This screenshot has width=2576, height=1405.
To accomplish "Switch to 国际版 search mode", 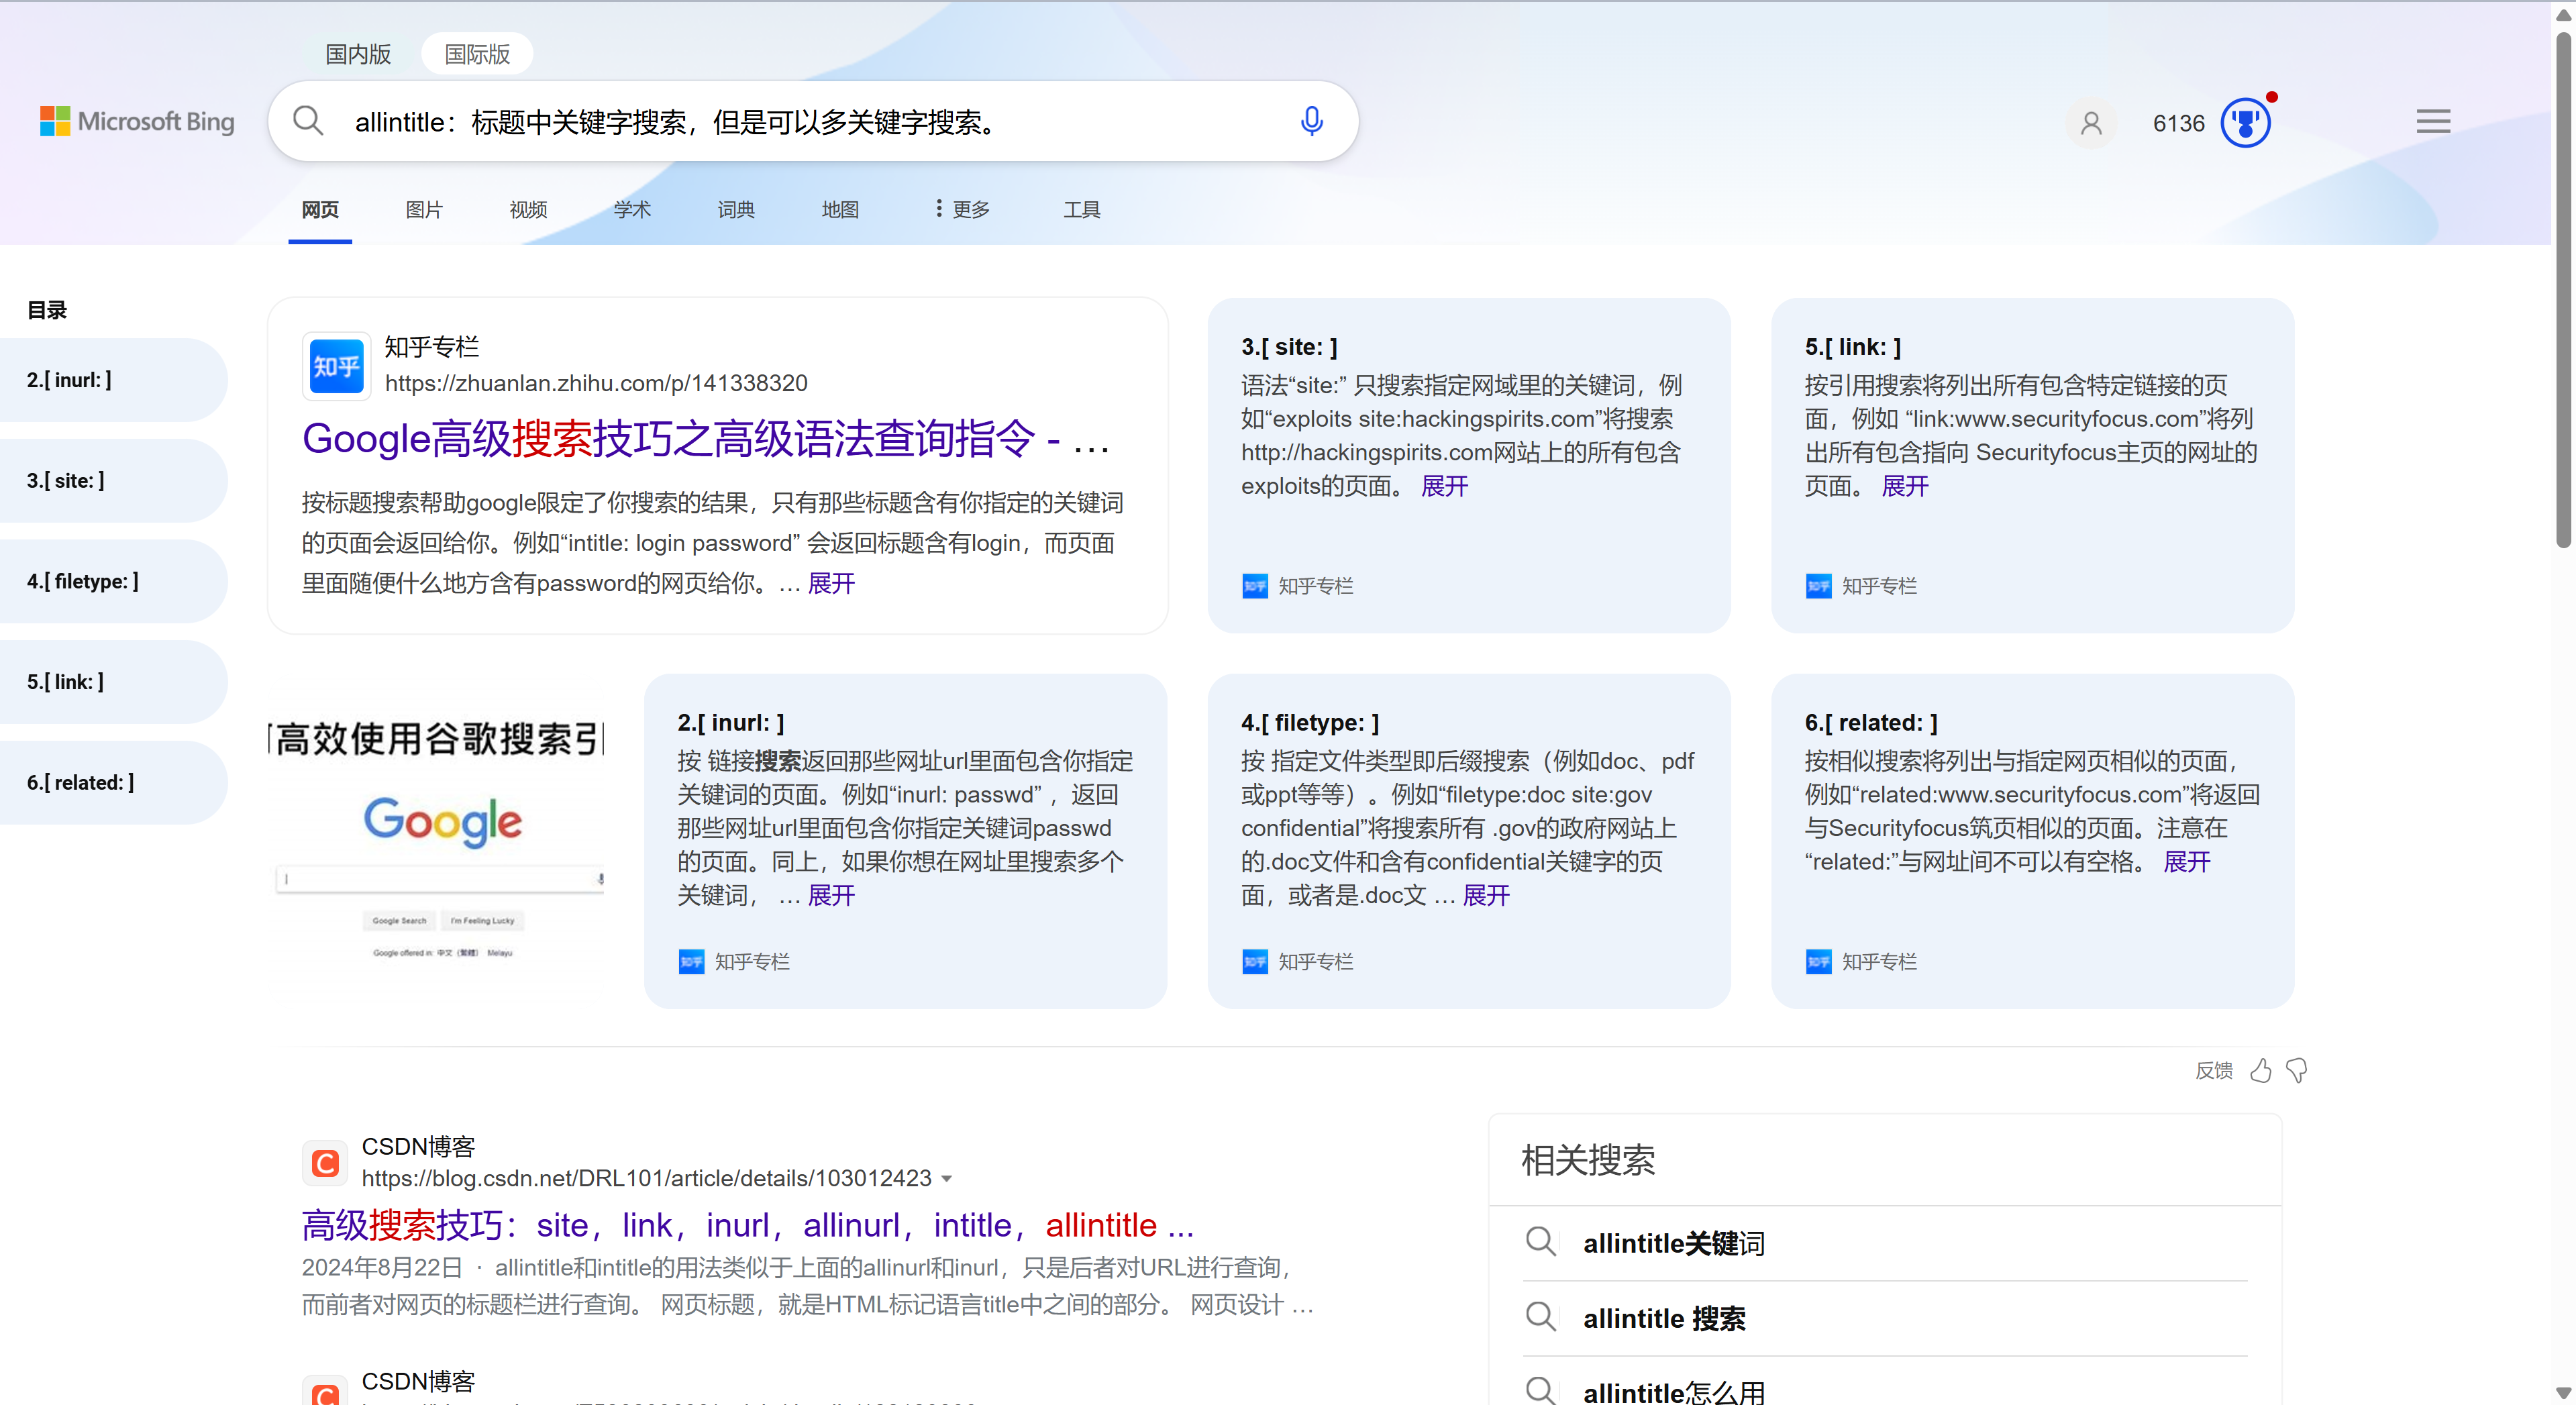I will point(477,54).
